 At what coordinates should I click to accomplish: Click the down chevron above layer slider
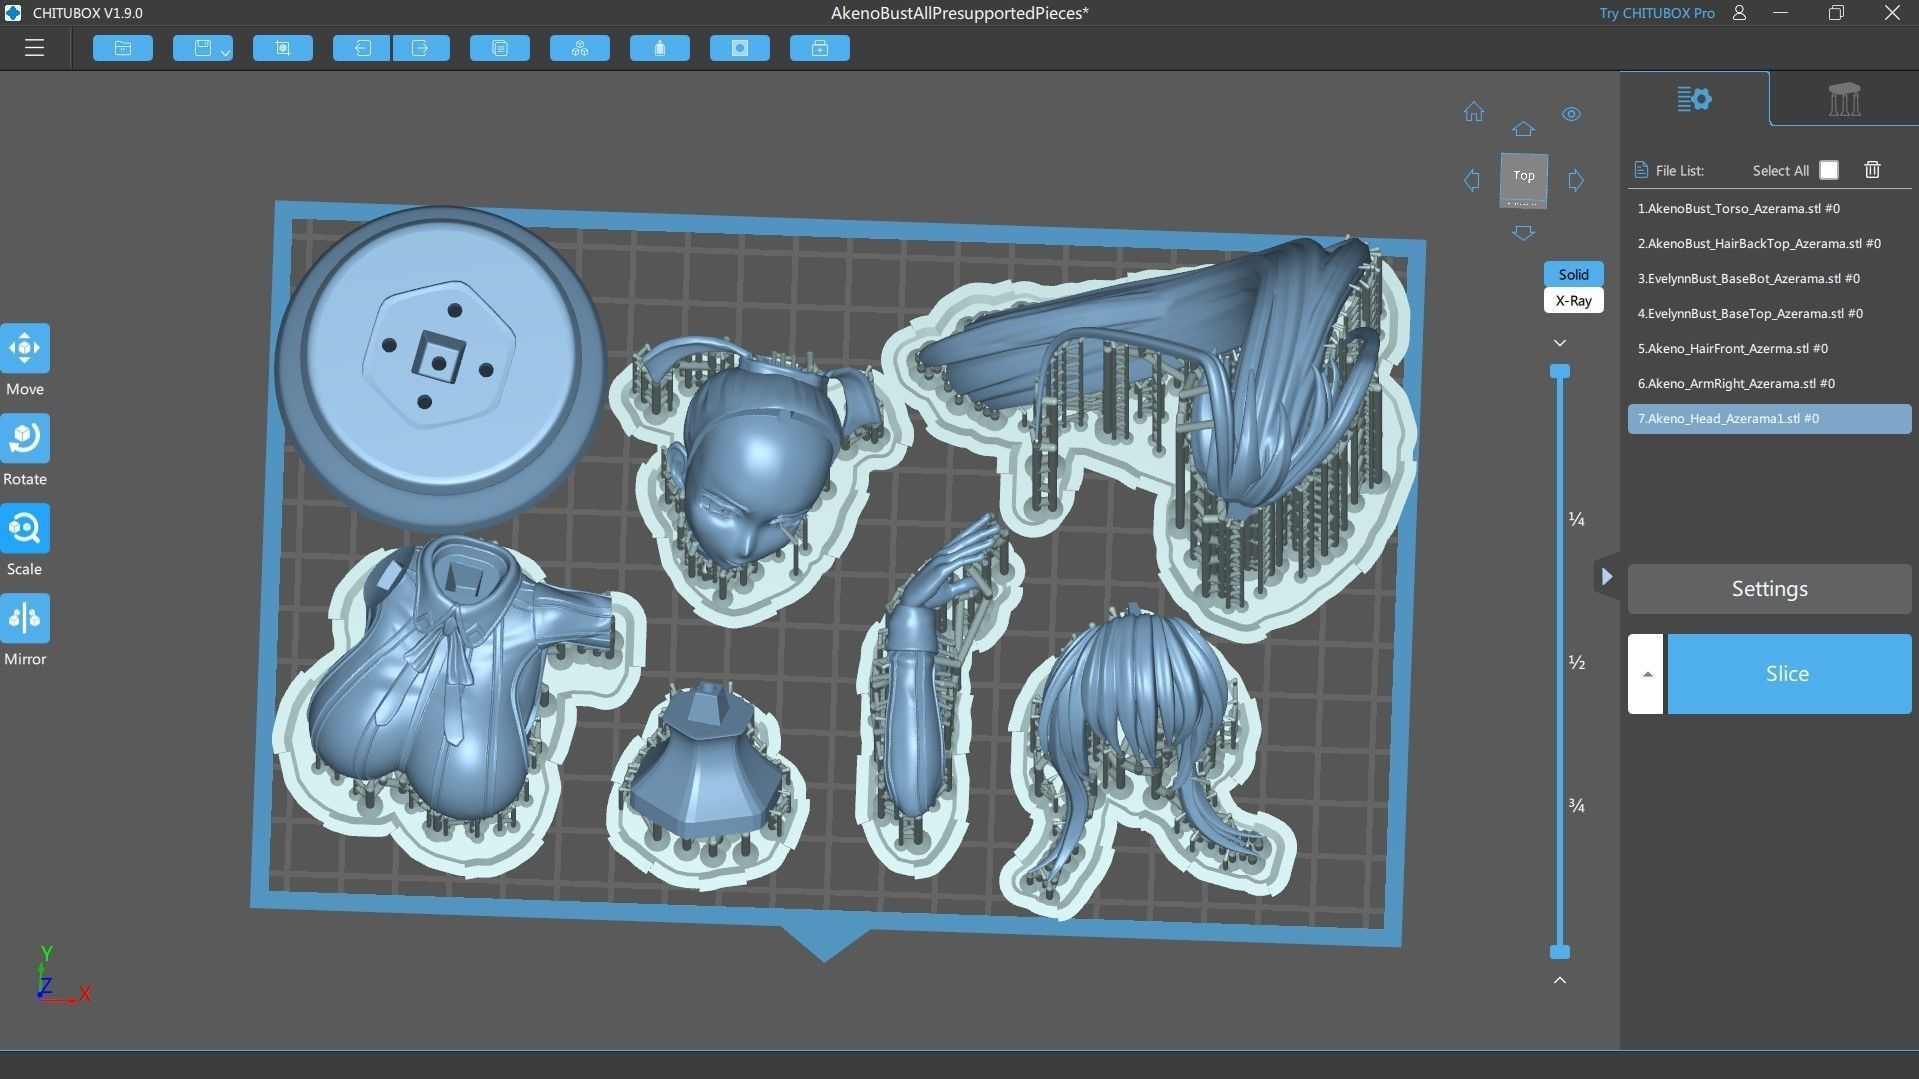pyautogui.click(x=1560, y=343)
